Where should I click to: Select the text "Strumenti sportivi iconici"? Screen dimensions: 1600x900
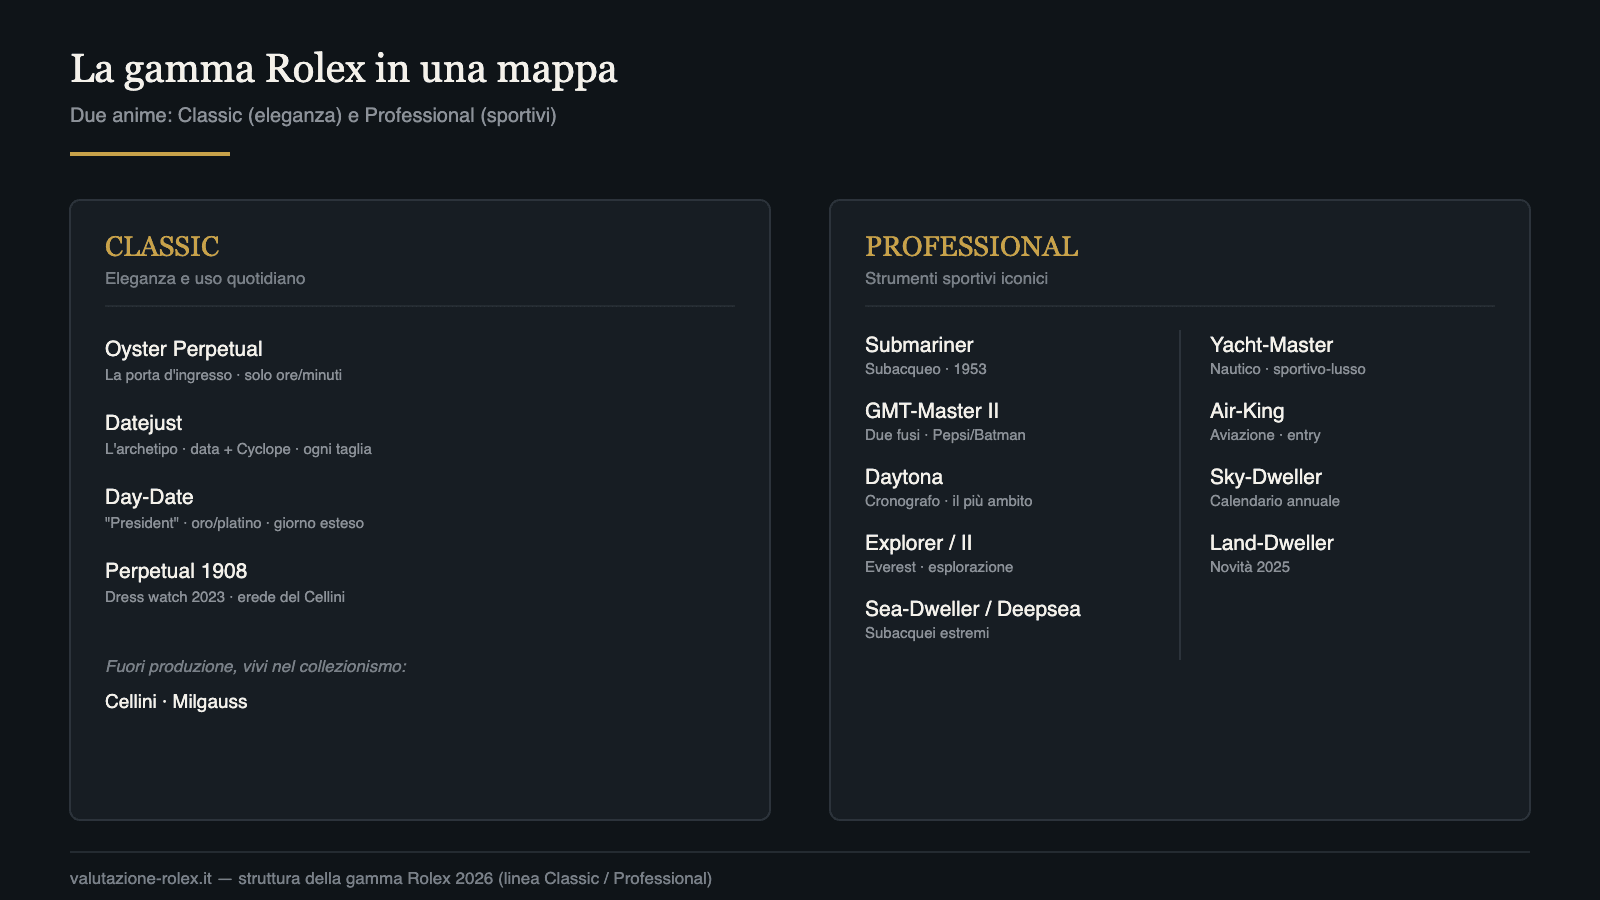pyautogui.click(x=956, y=278)
